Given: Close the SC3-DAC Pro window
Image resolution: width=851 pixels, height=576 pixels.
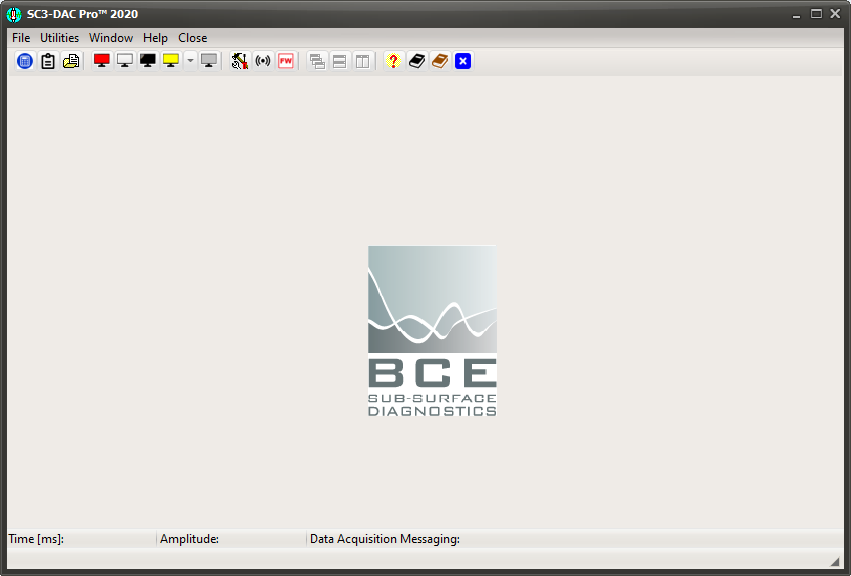Looking at the screenshot, I should pos(835,14).
